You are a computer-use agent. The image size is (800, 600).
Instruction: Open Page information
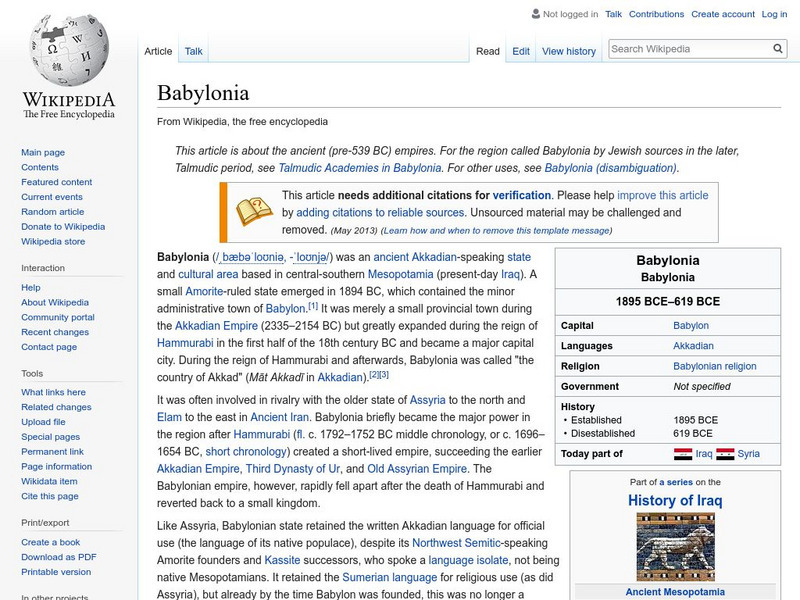tap(57, 466)
